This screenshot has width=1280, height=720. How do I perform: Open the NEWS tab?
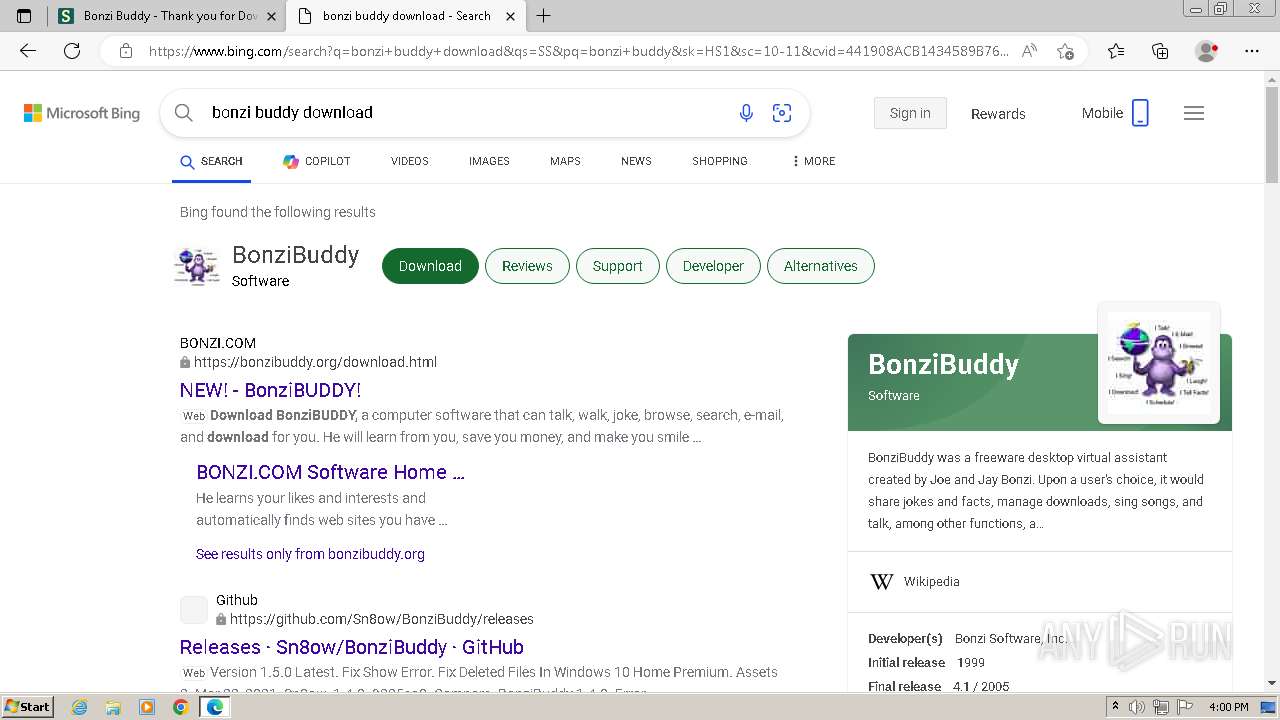point(636,161)
